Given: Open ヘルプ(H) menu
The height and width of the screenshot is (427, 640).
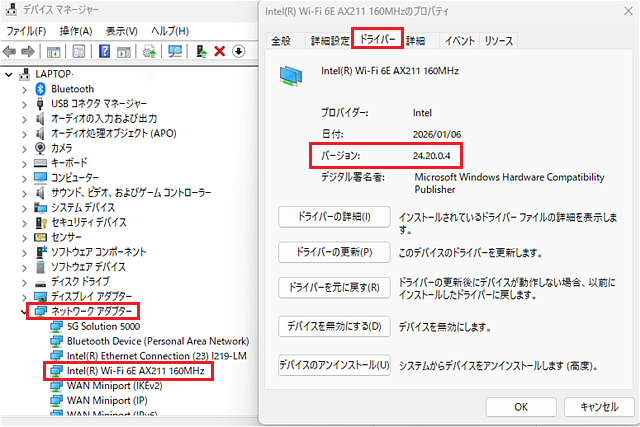Looking at the screenshot, I should [x=170, y=31].
